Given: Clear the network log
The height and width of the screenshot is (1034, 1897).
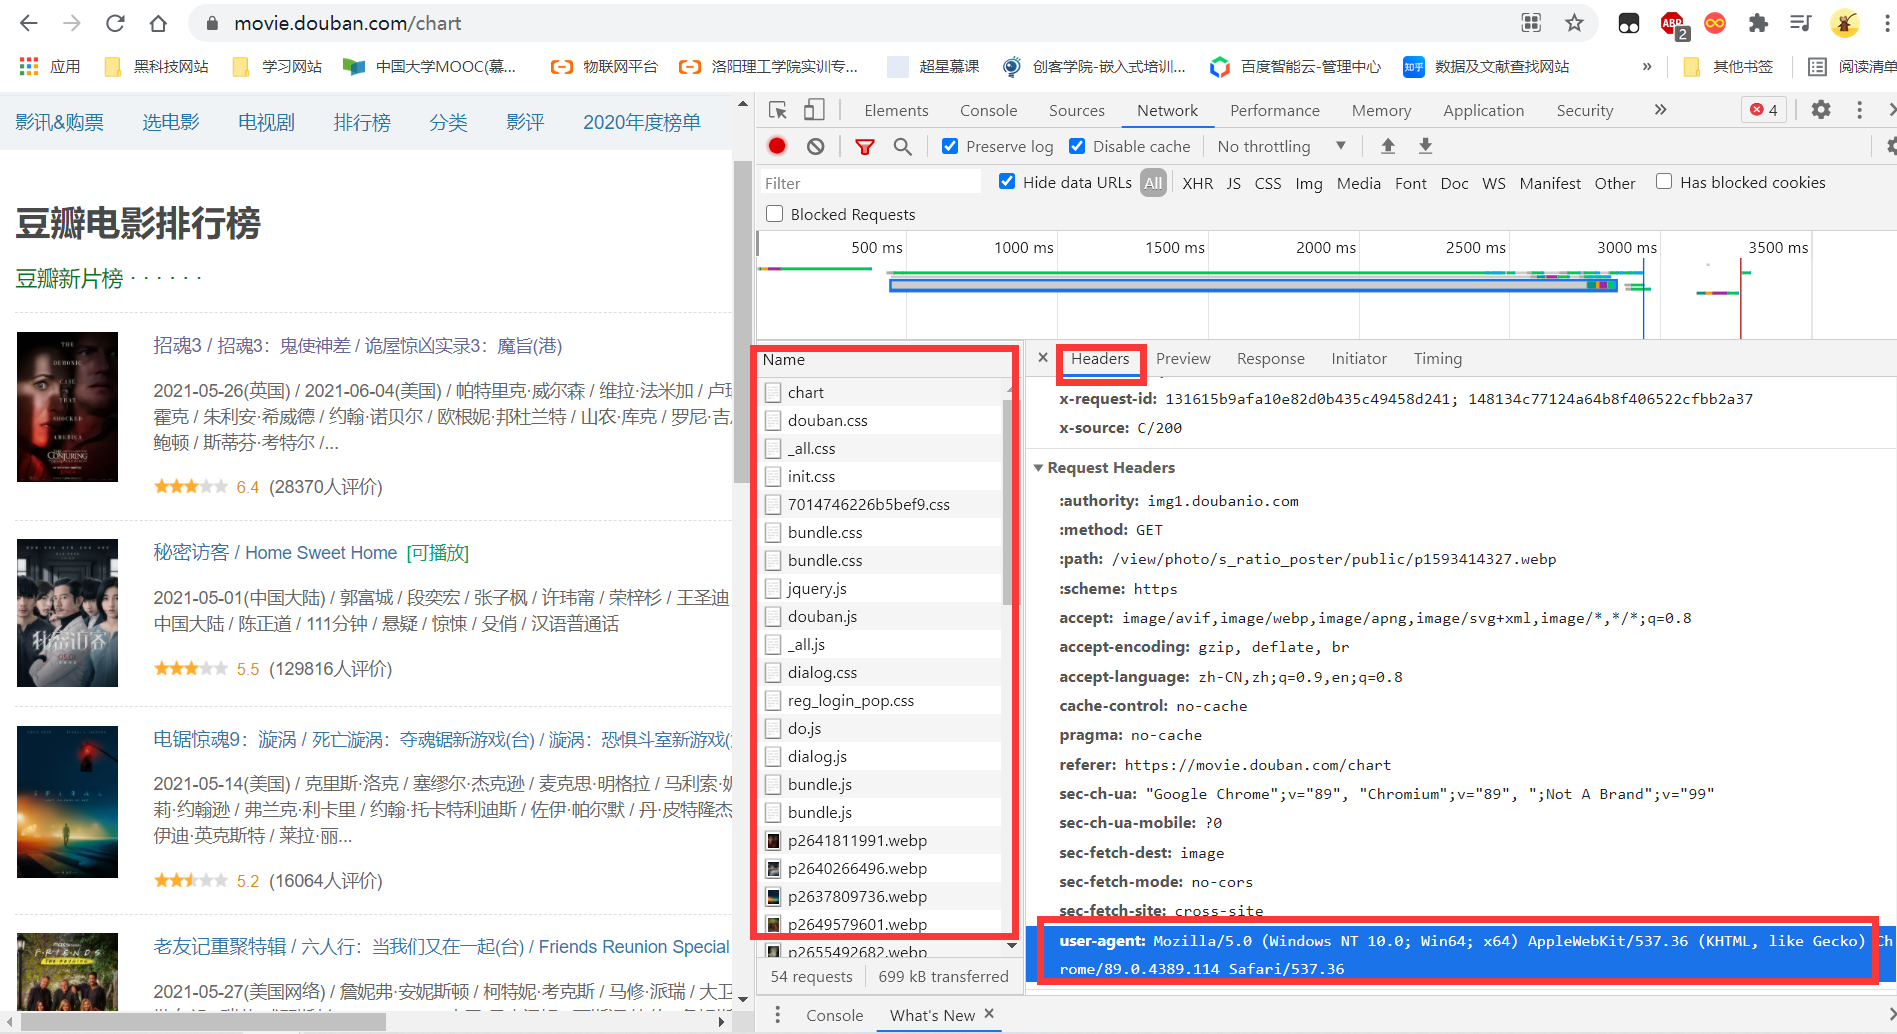Looking at the screenshot, I should click(816, 146).
